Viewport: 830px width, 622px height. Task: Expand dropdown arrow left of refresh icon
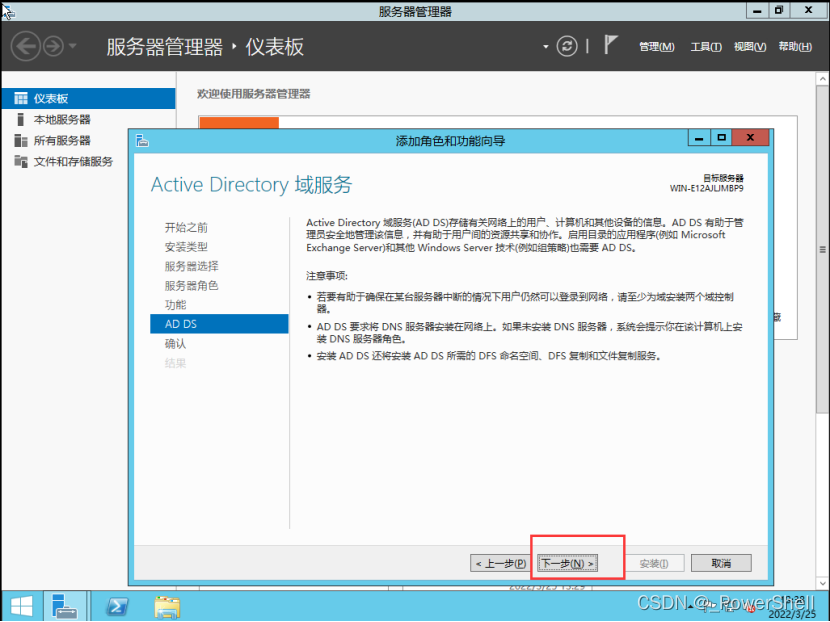coord(546,47)
